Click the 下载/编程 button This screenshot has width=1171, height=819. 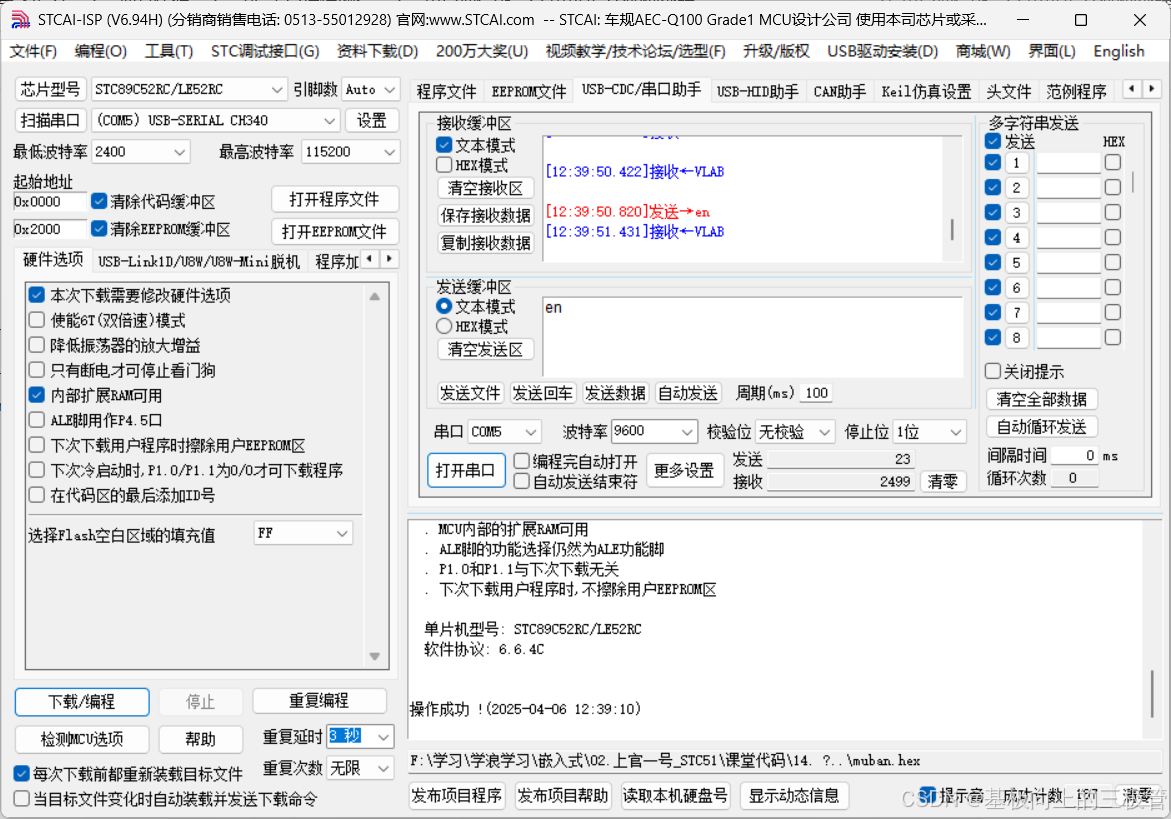[82, 702]
